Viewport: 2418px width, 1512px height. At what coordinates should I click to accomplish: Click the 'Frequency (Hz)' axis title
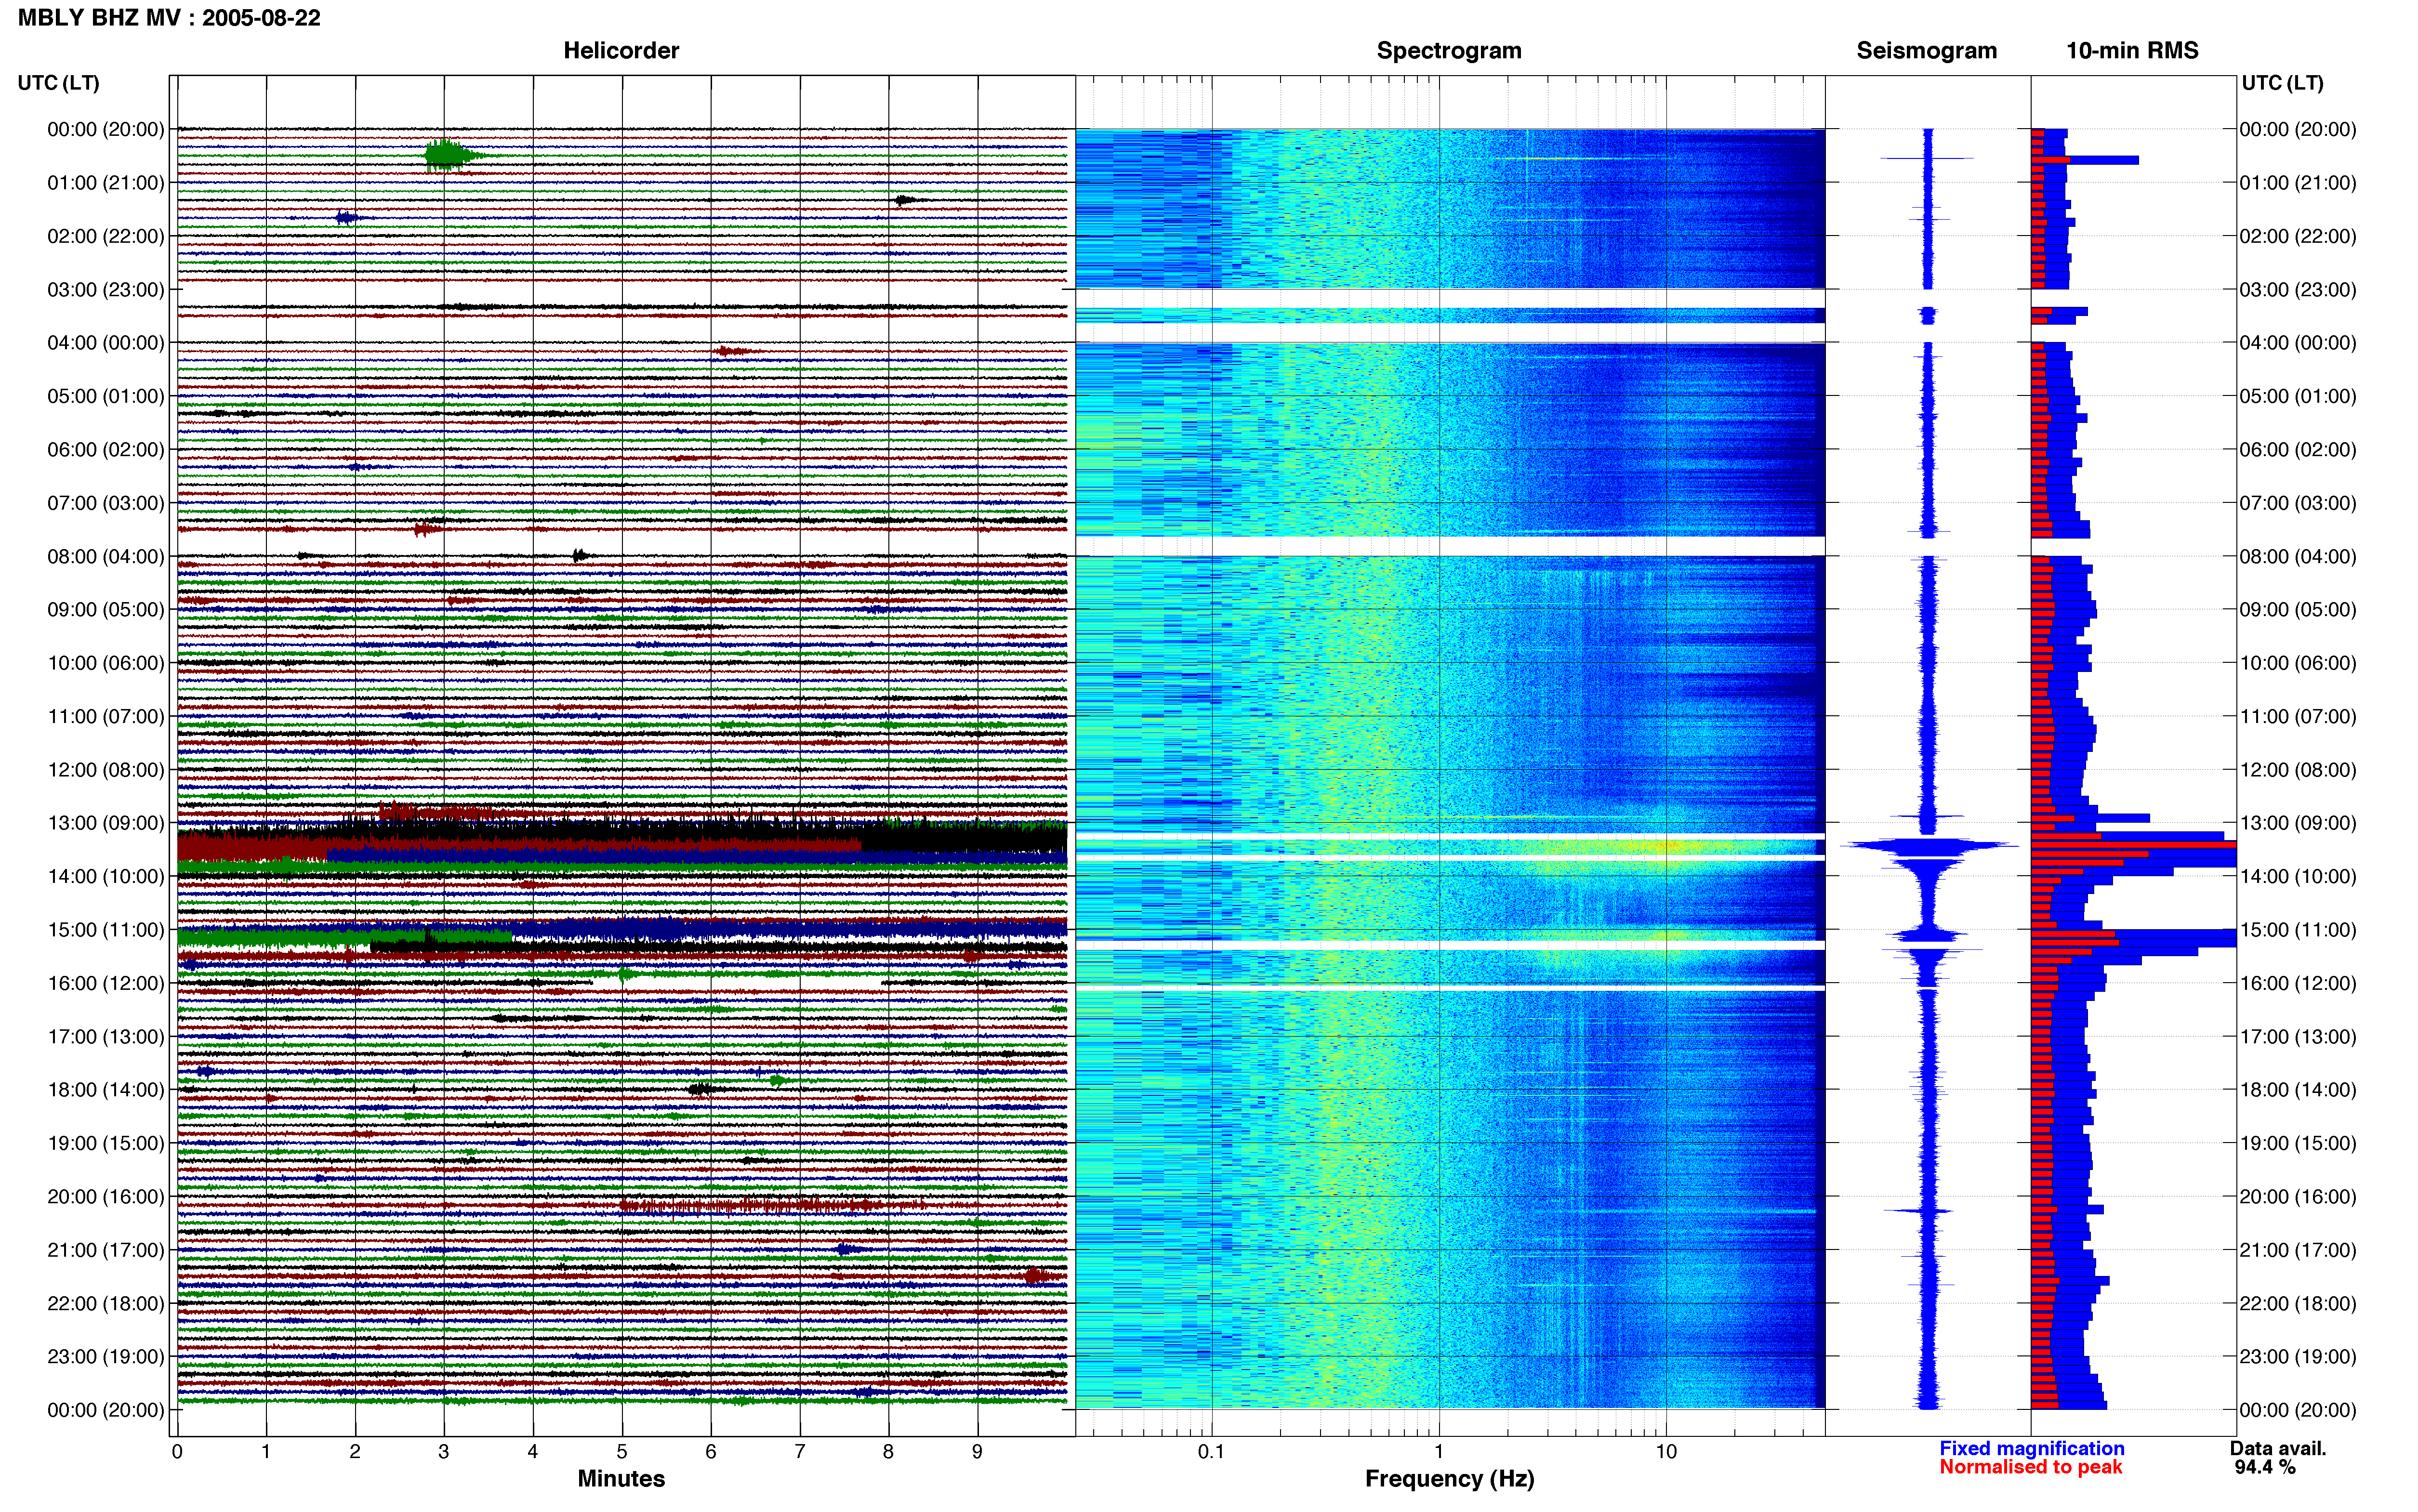tap(1449, 1478)
